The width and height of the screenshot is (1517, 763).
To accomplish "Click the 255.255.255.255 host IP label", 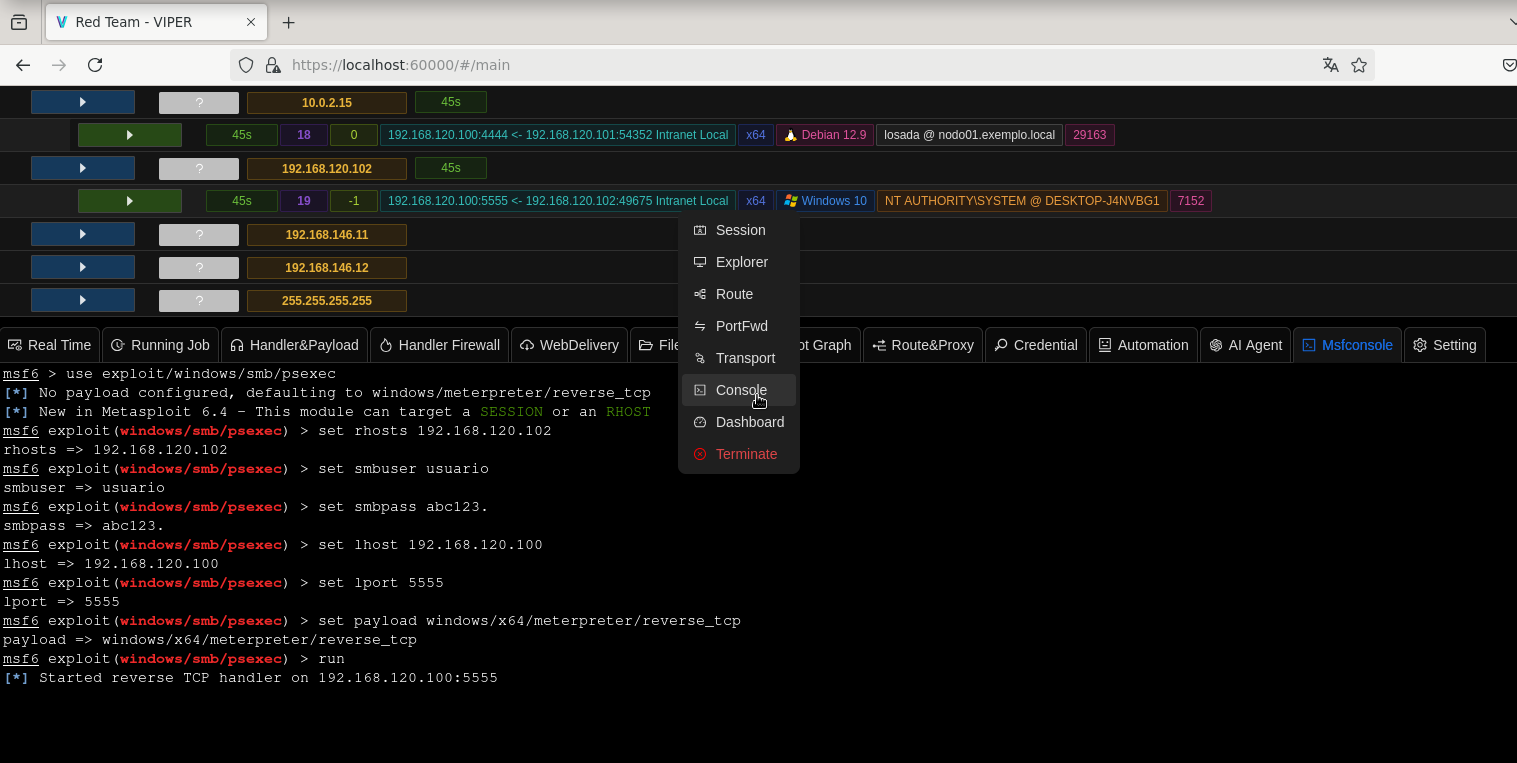I will tap(327, 300).
